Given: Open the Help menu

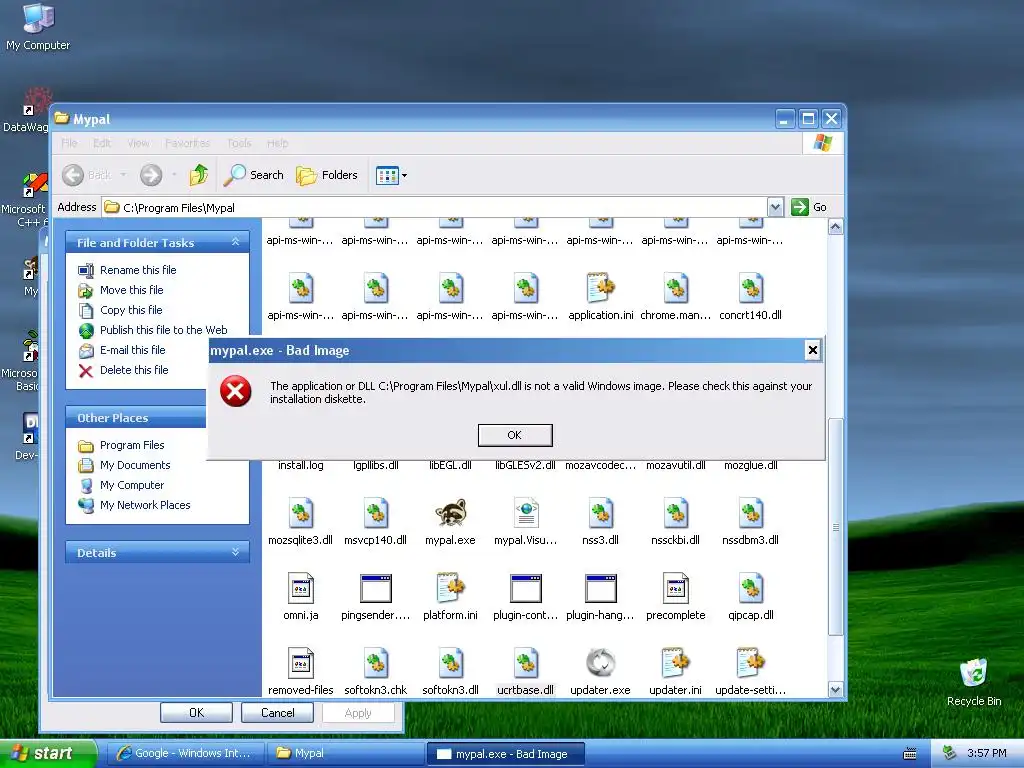Looking at the screenshot, I should tap(278, 143).
